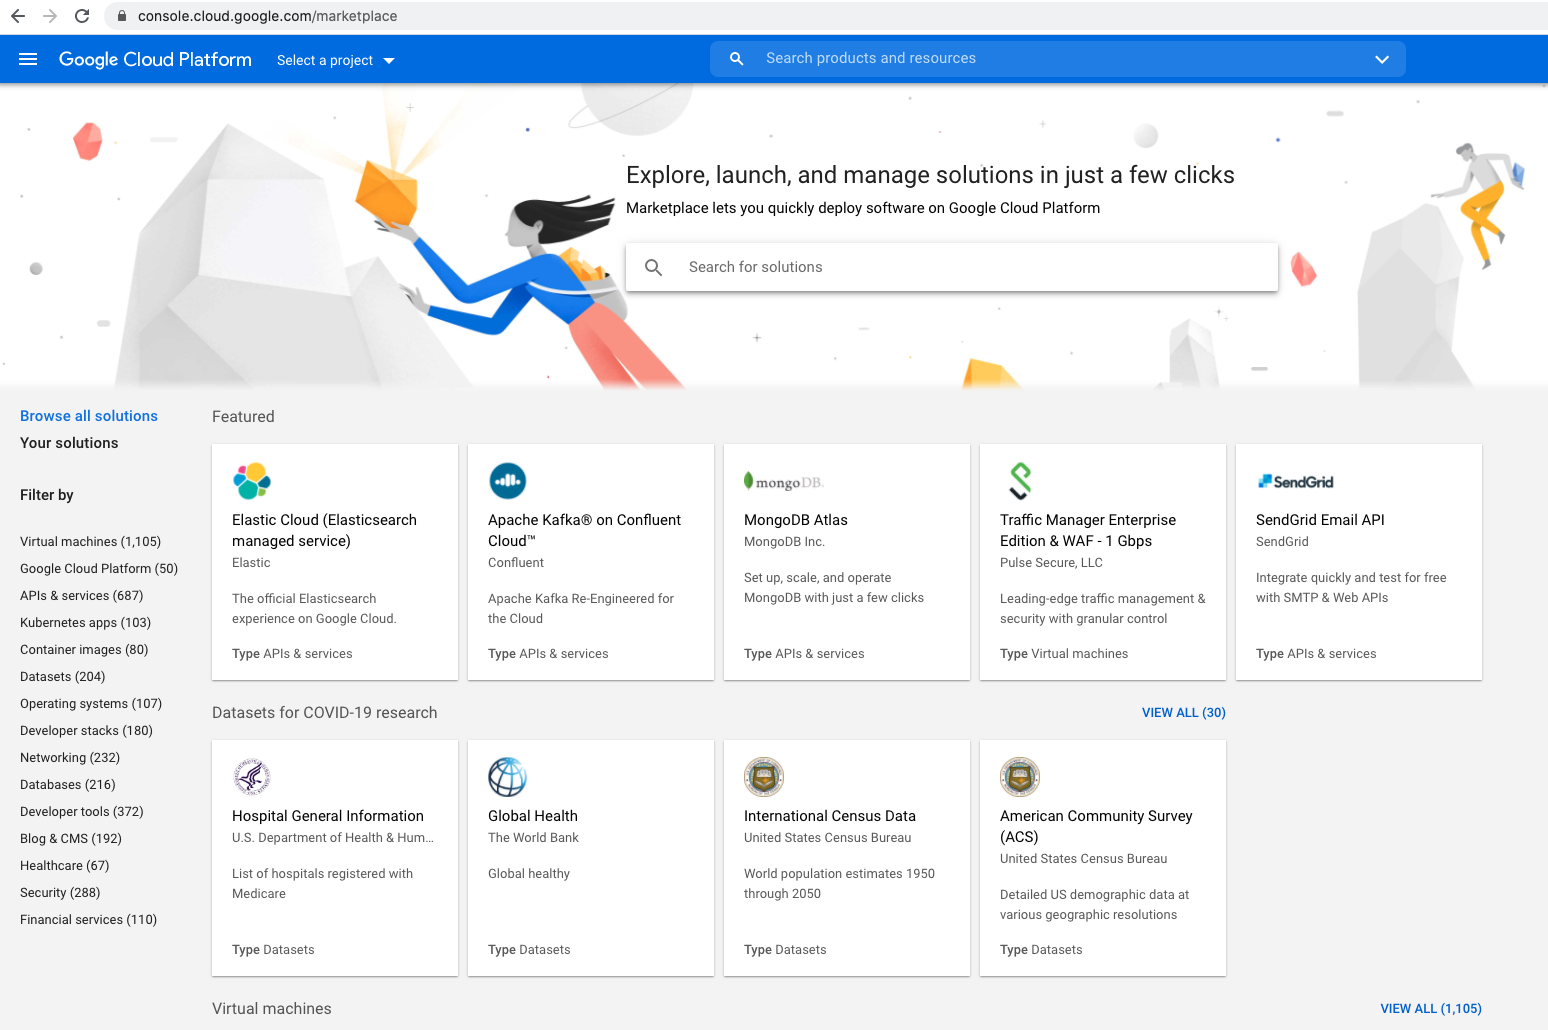This screenshot has width=1548, height=1030.
Task: Filter by Developer stacks (180)
Action: pos(86,730)
